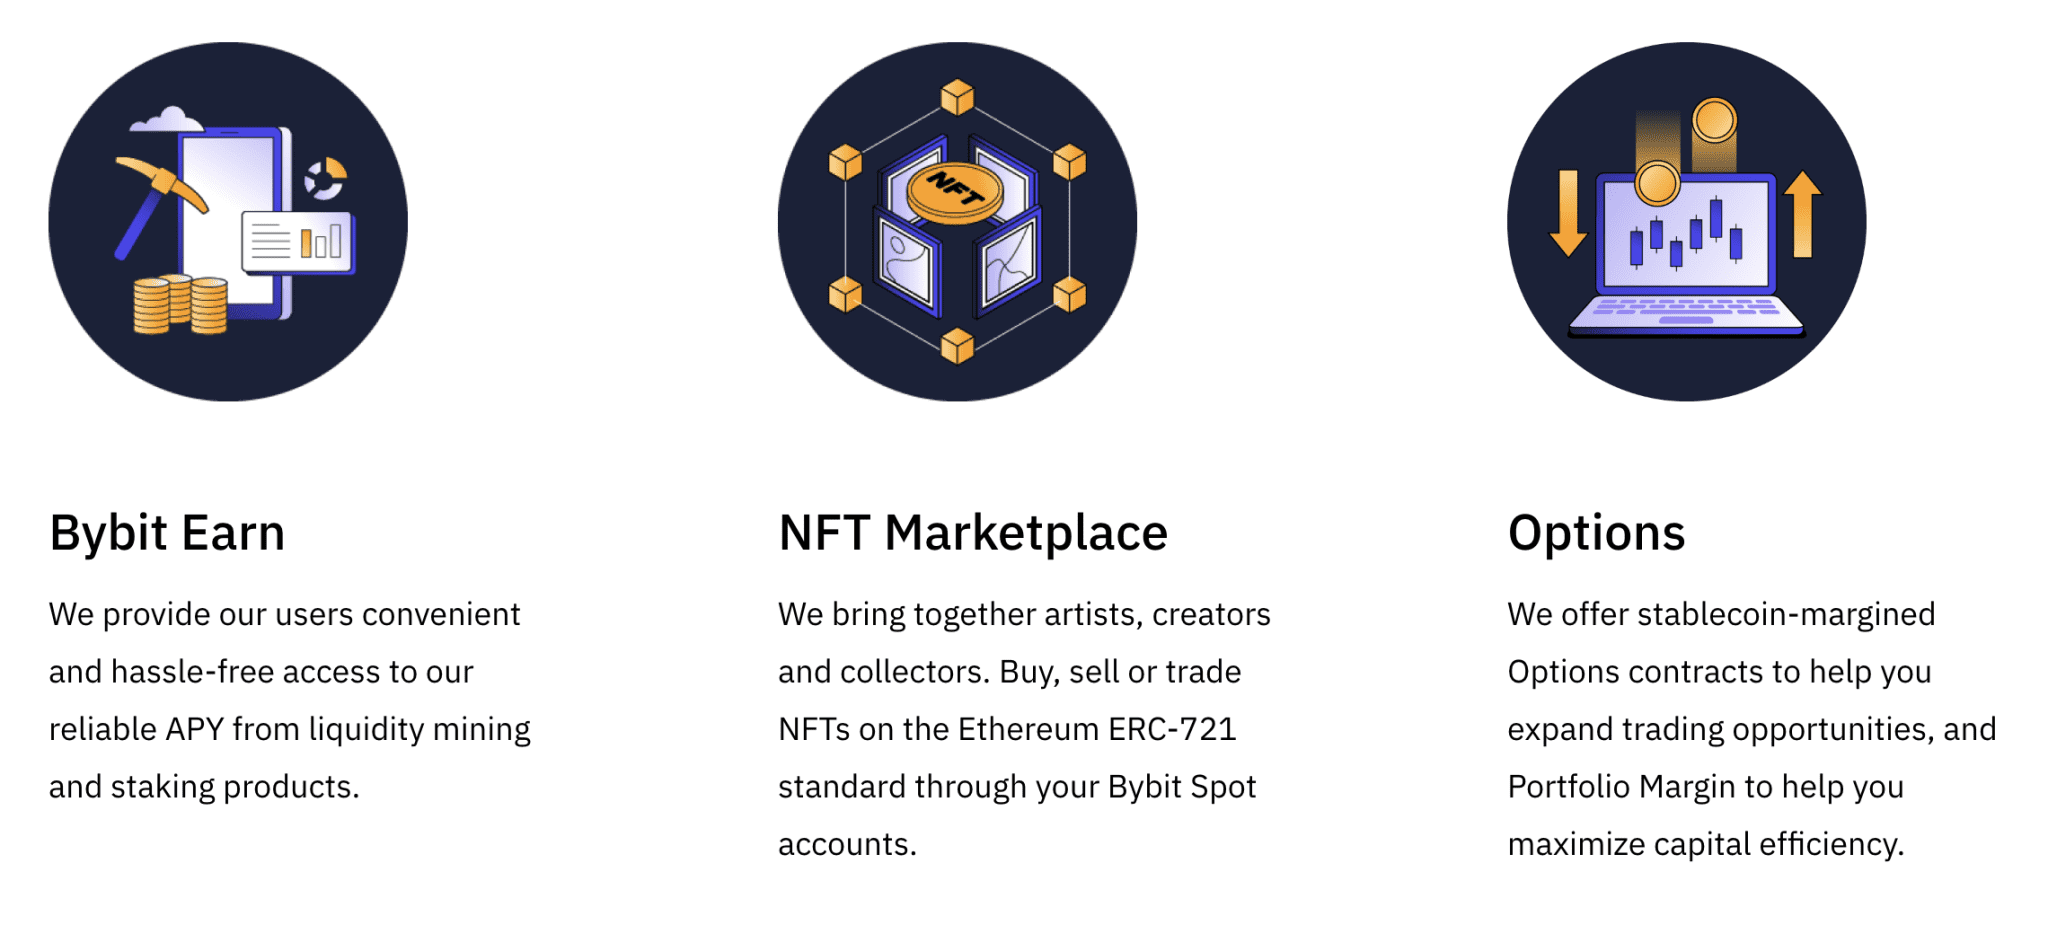Image resolution: width=2048 pixels, height=925 pixels.
Task: Click the orange NFT coin in center
Action: pyautogui.click(x=955, y=192)
